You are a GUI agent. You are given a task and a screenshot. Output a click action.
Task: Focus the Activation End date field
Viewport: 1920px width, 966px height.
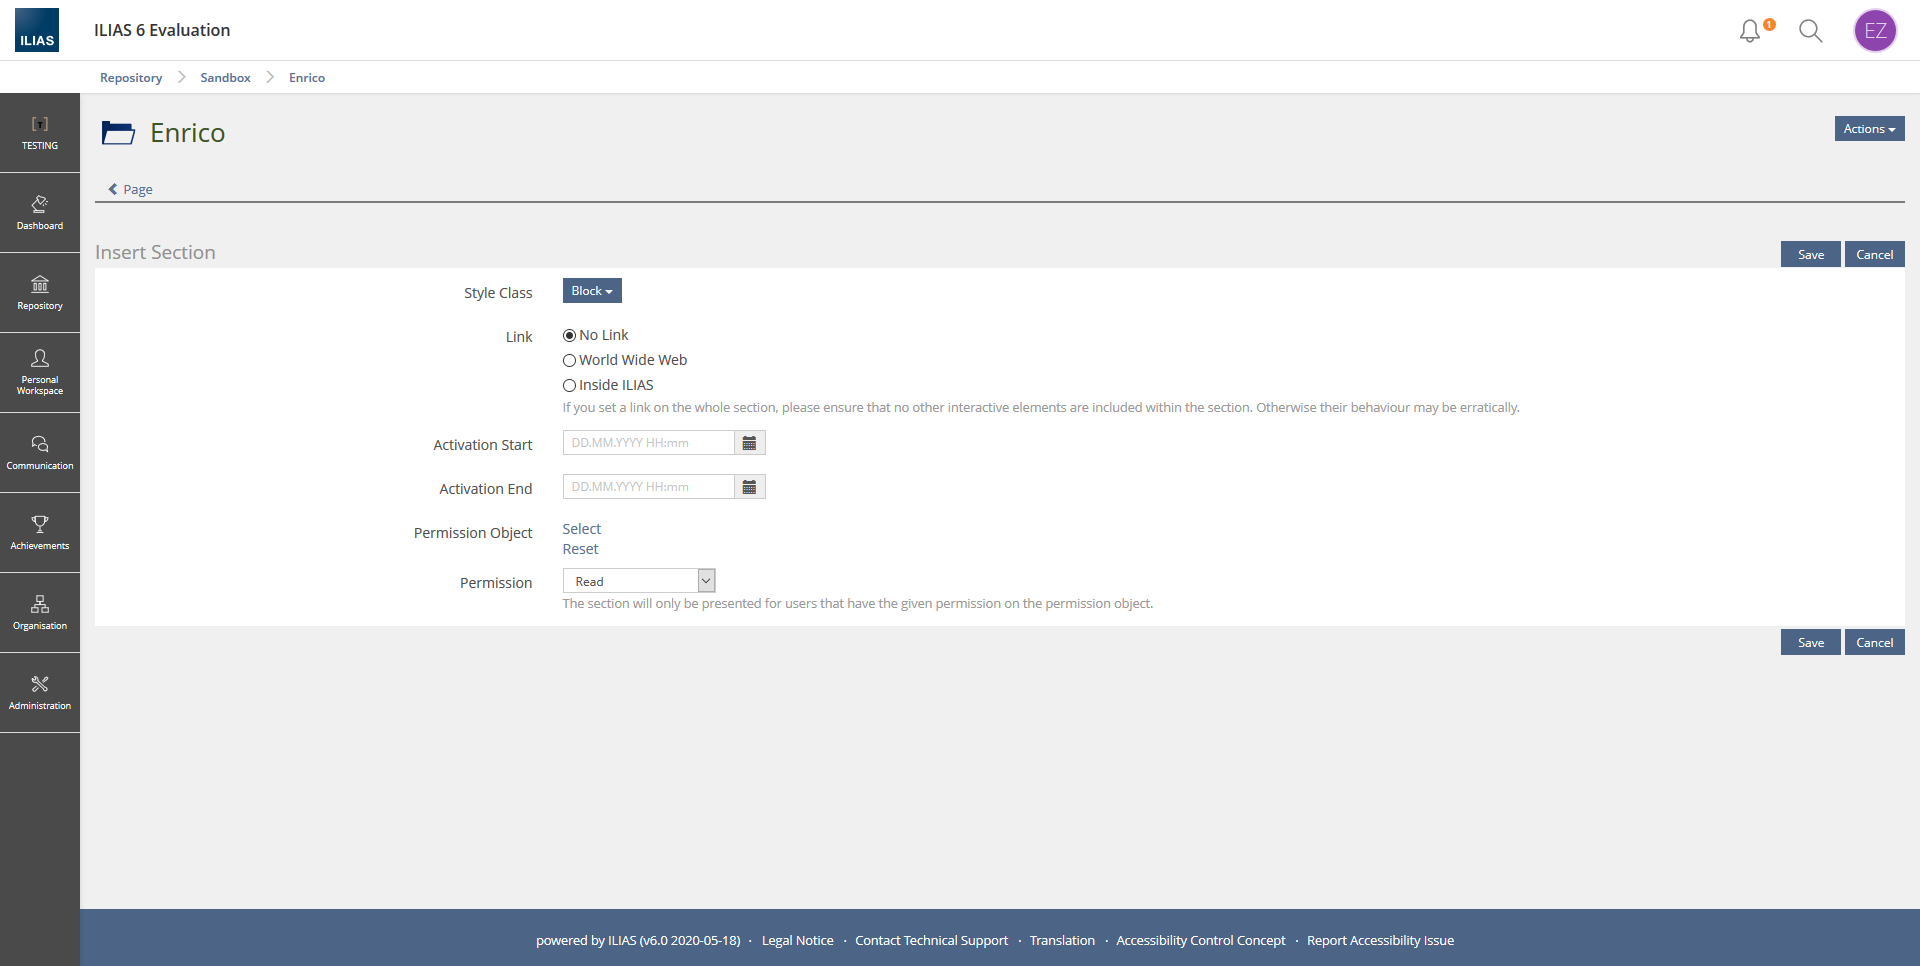pos(649,487)
